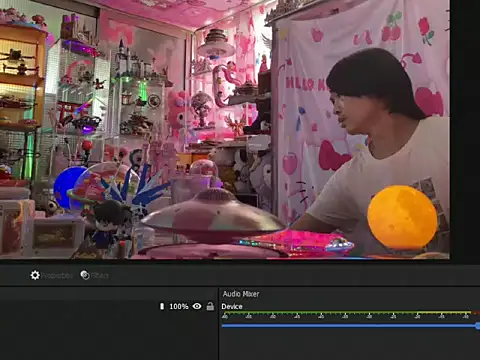Click the 100% battery level label
The height and width of the screenshot is (360, 480).
179,306
